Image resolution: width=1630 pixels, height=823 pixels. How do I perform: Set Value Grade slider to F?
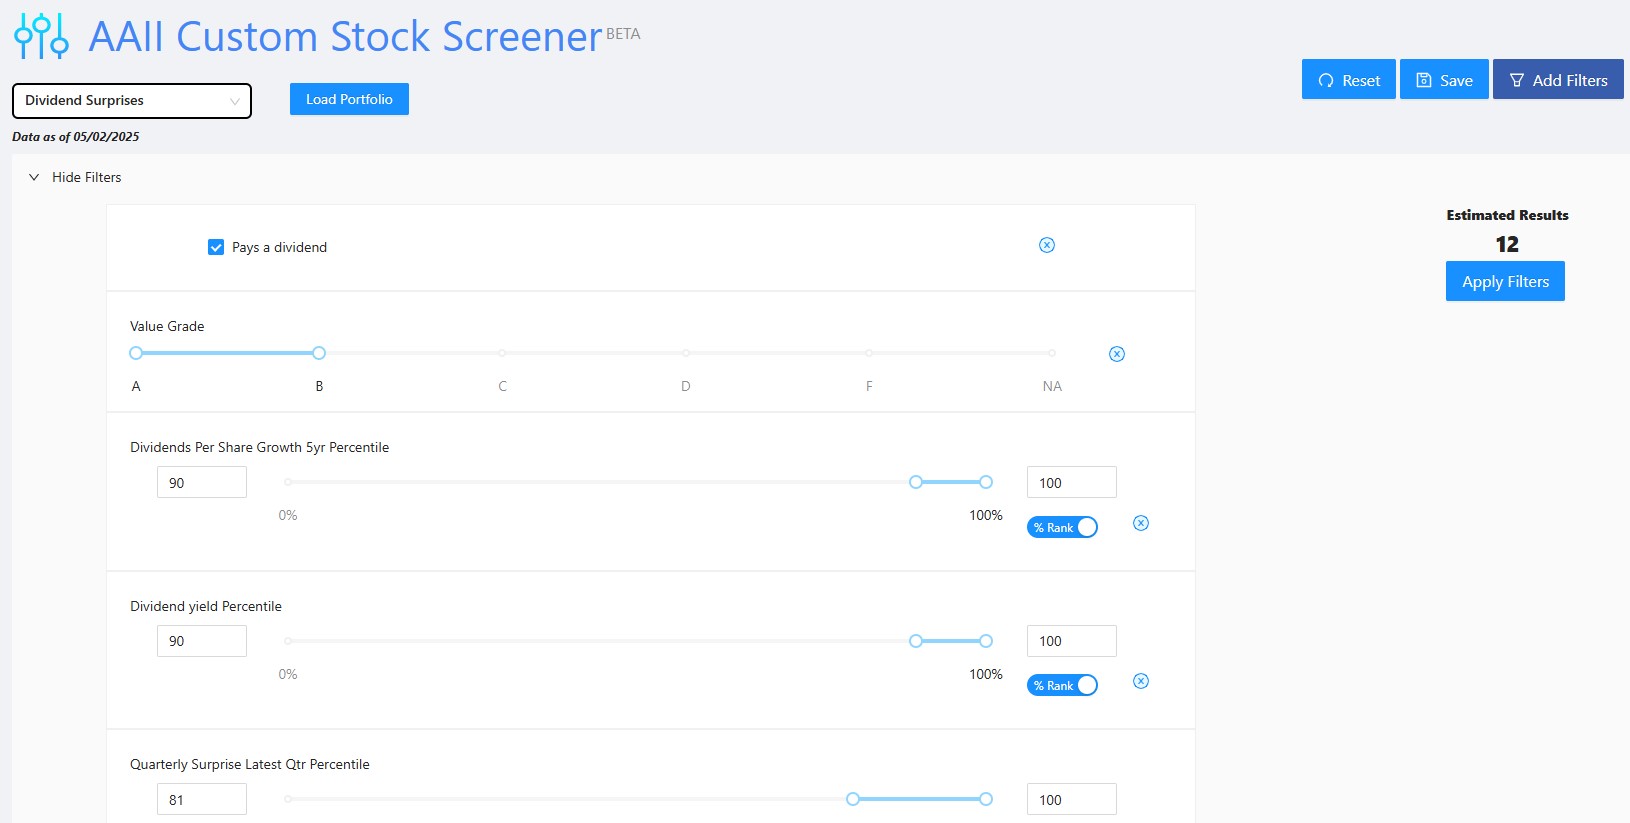tap(869, 353)
